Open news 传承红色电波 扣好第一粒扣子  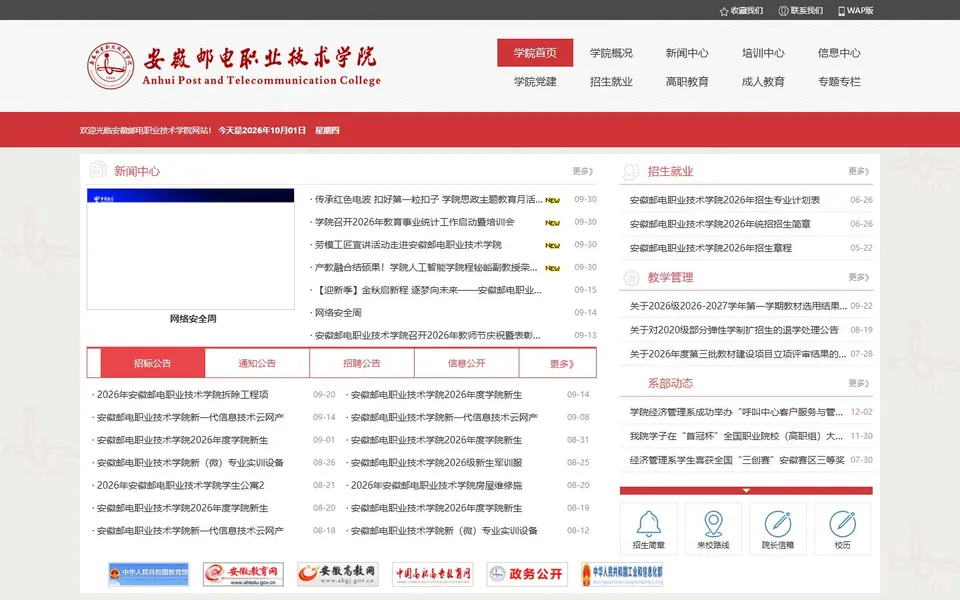click(x=429, y=200)
